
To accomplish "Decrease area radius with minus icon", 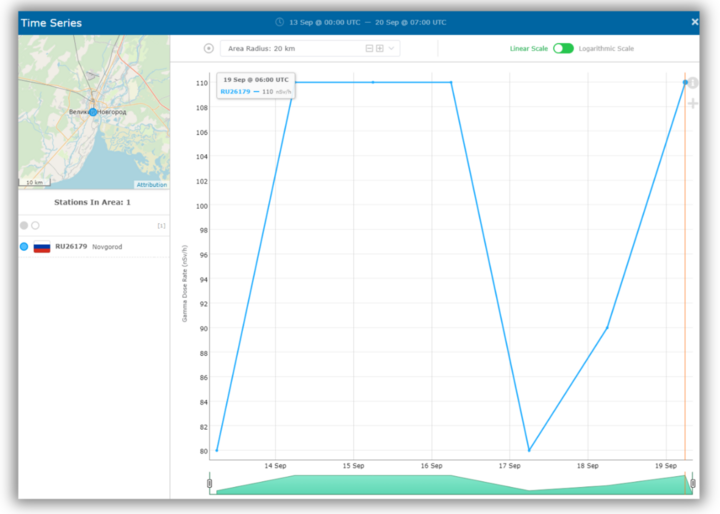I will [369, 48].
